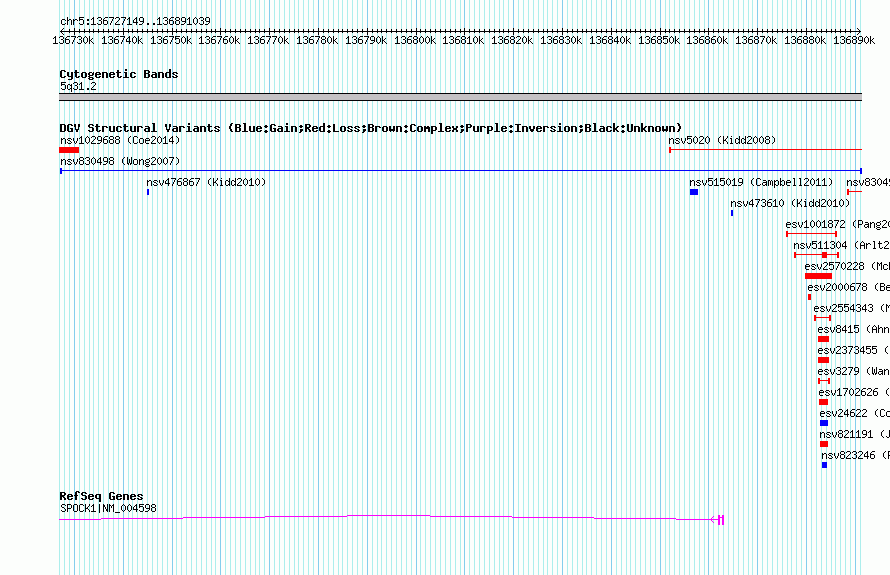Click the nsv1029688 (Coe2014) variant label
Image resolution: width=890 pixels, height=575 pixels.
pyautogui.click(x=120, y=140)
